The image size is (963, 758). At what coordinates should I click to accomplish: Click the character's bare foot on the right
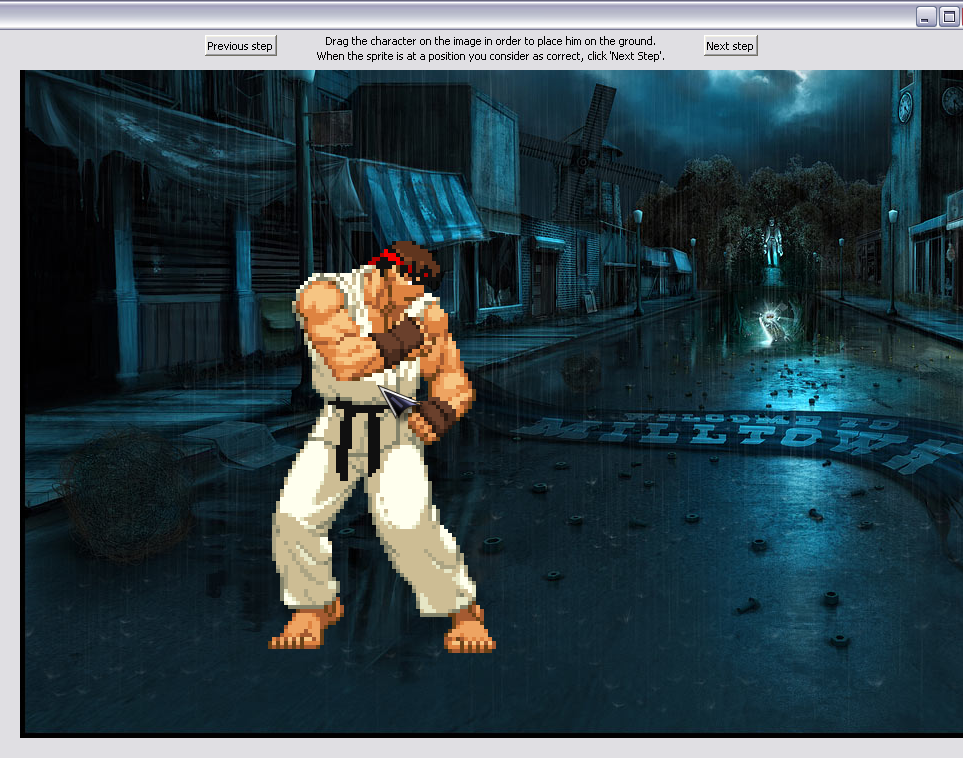[x=469, y=632]
